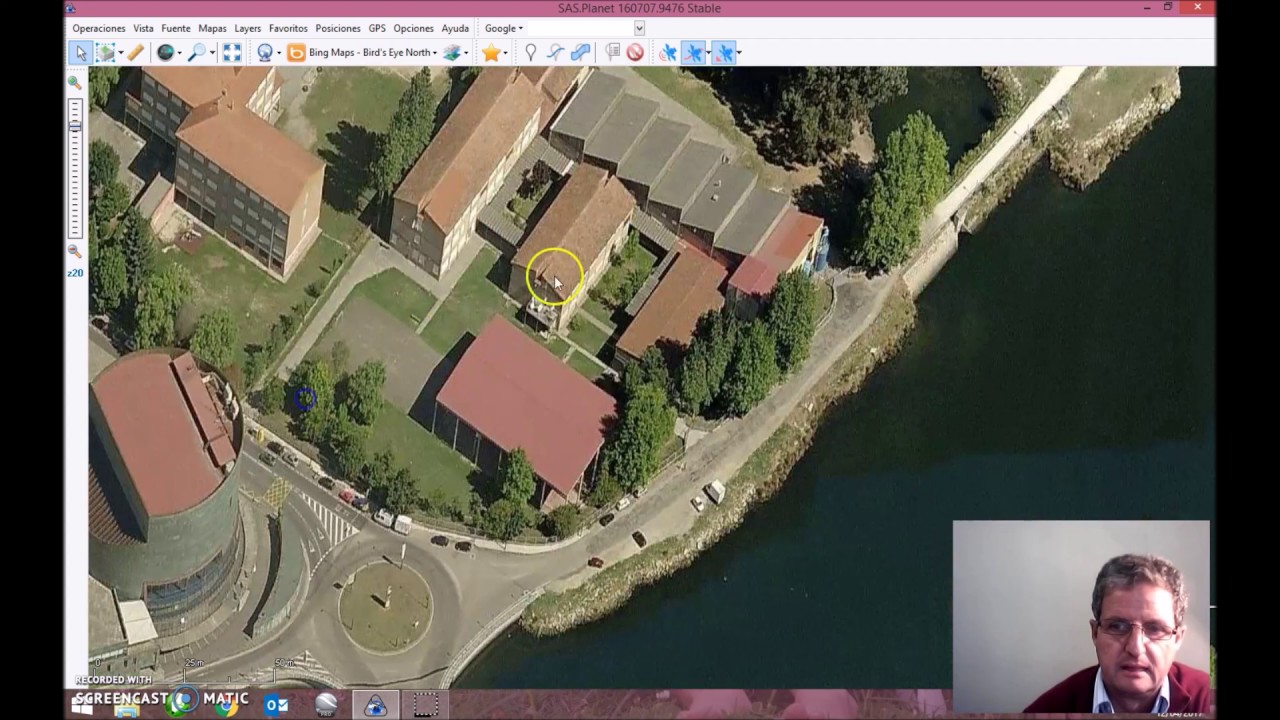This screenshot has width=1280, height=720.
Task: Expand the globe icon dropdown arrow
Action: pyautogui.click(x=179, y=52)
